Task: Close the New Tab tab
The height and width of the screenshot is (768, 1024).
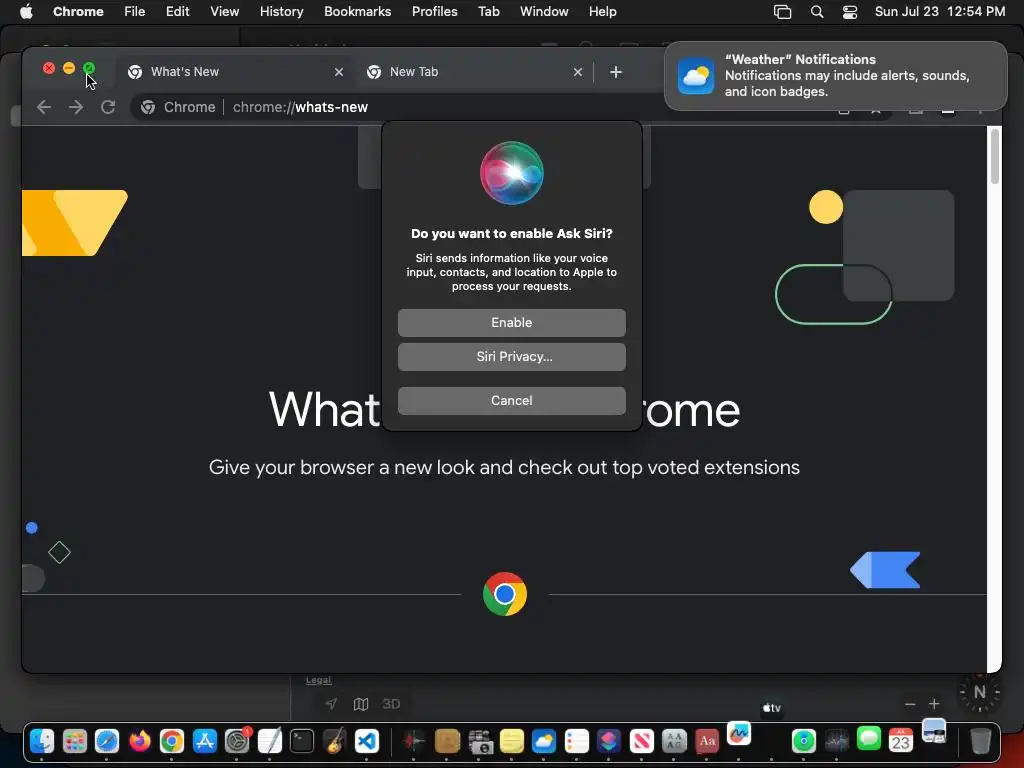Action: [577, 72]
